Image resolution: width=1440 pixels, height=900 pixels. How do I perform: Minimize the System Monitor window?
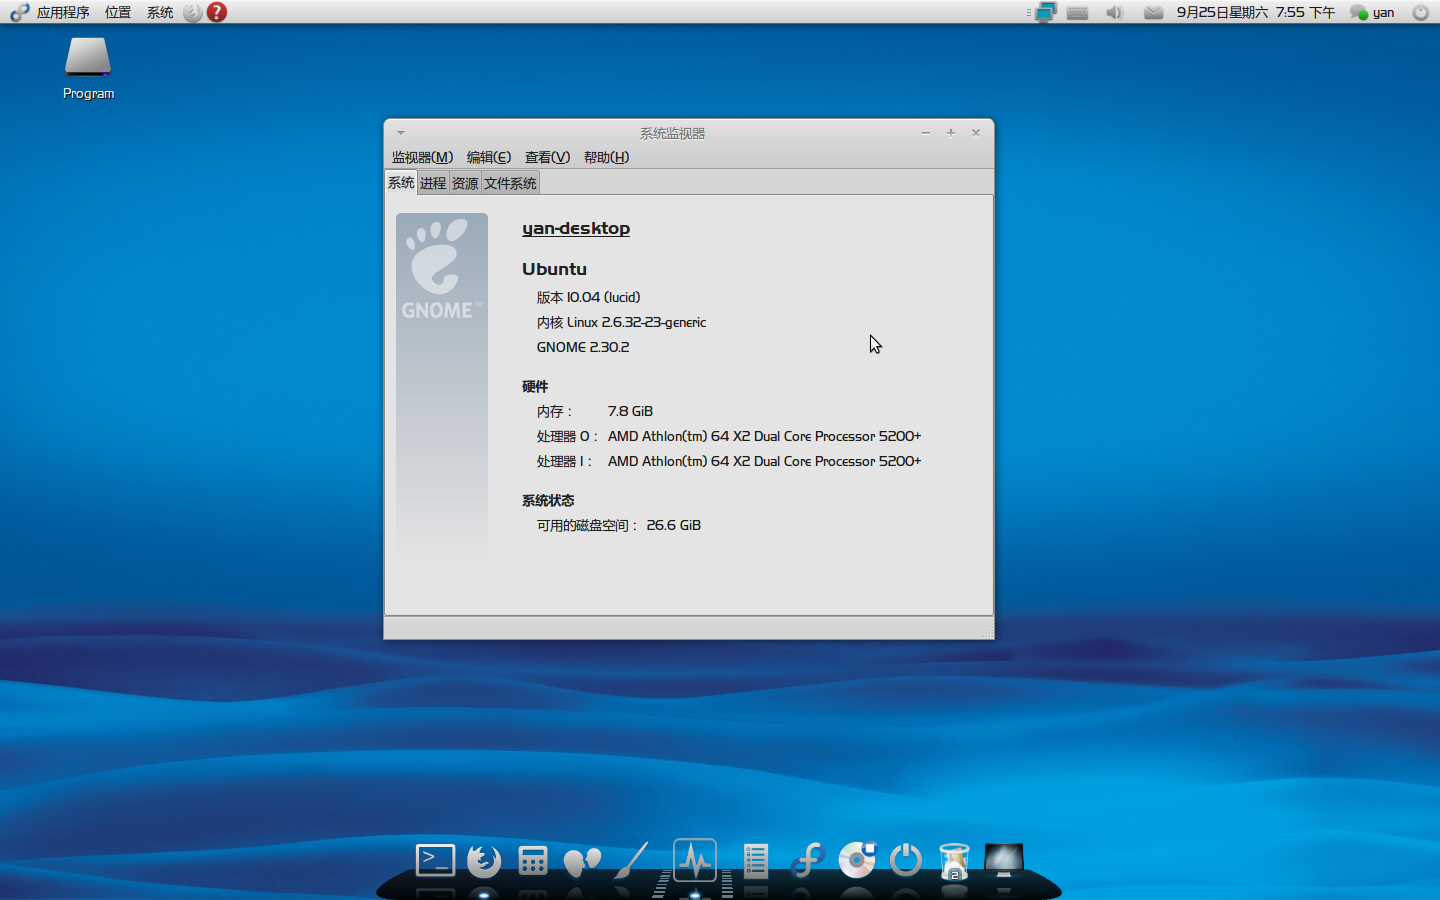tap(926, 132)
